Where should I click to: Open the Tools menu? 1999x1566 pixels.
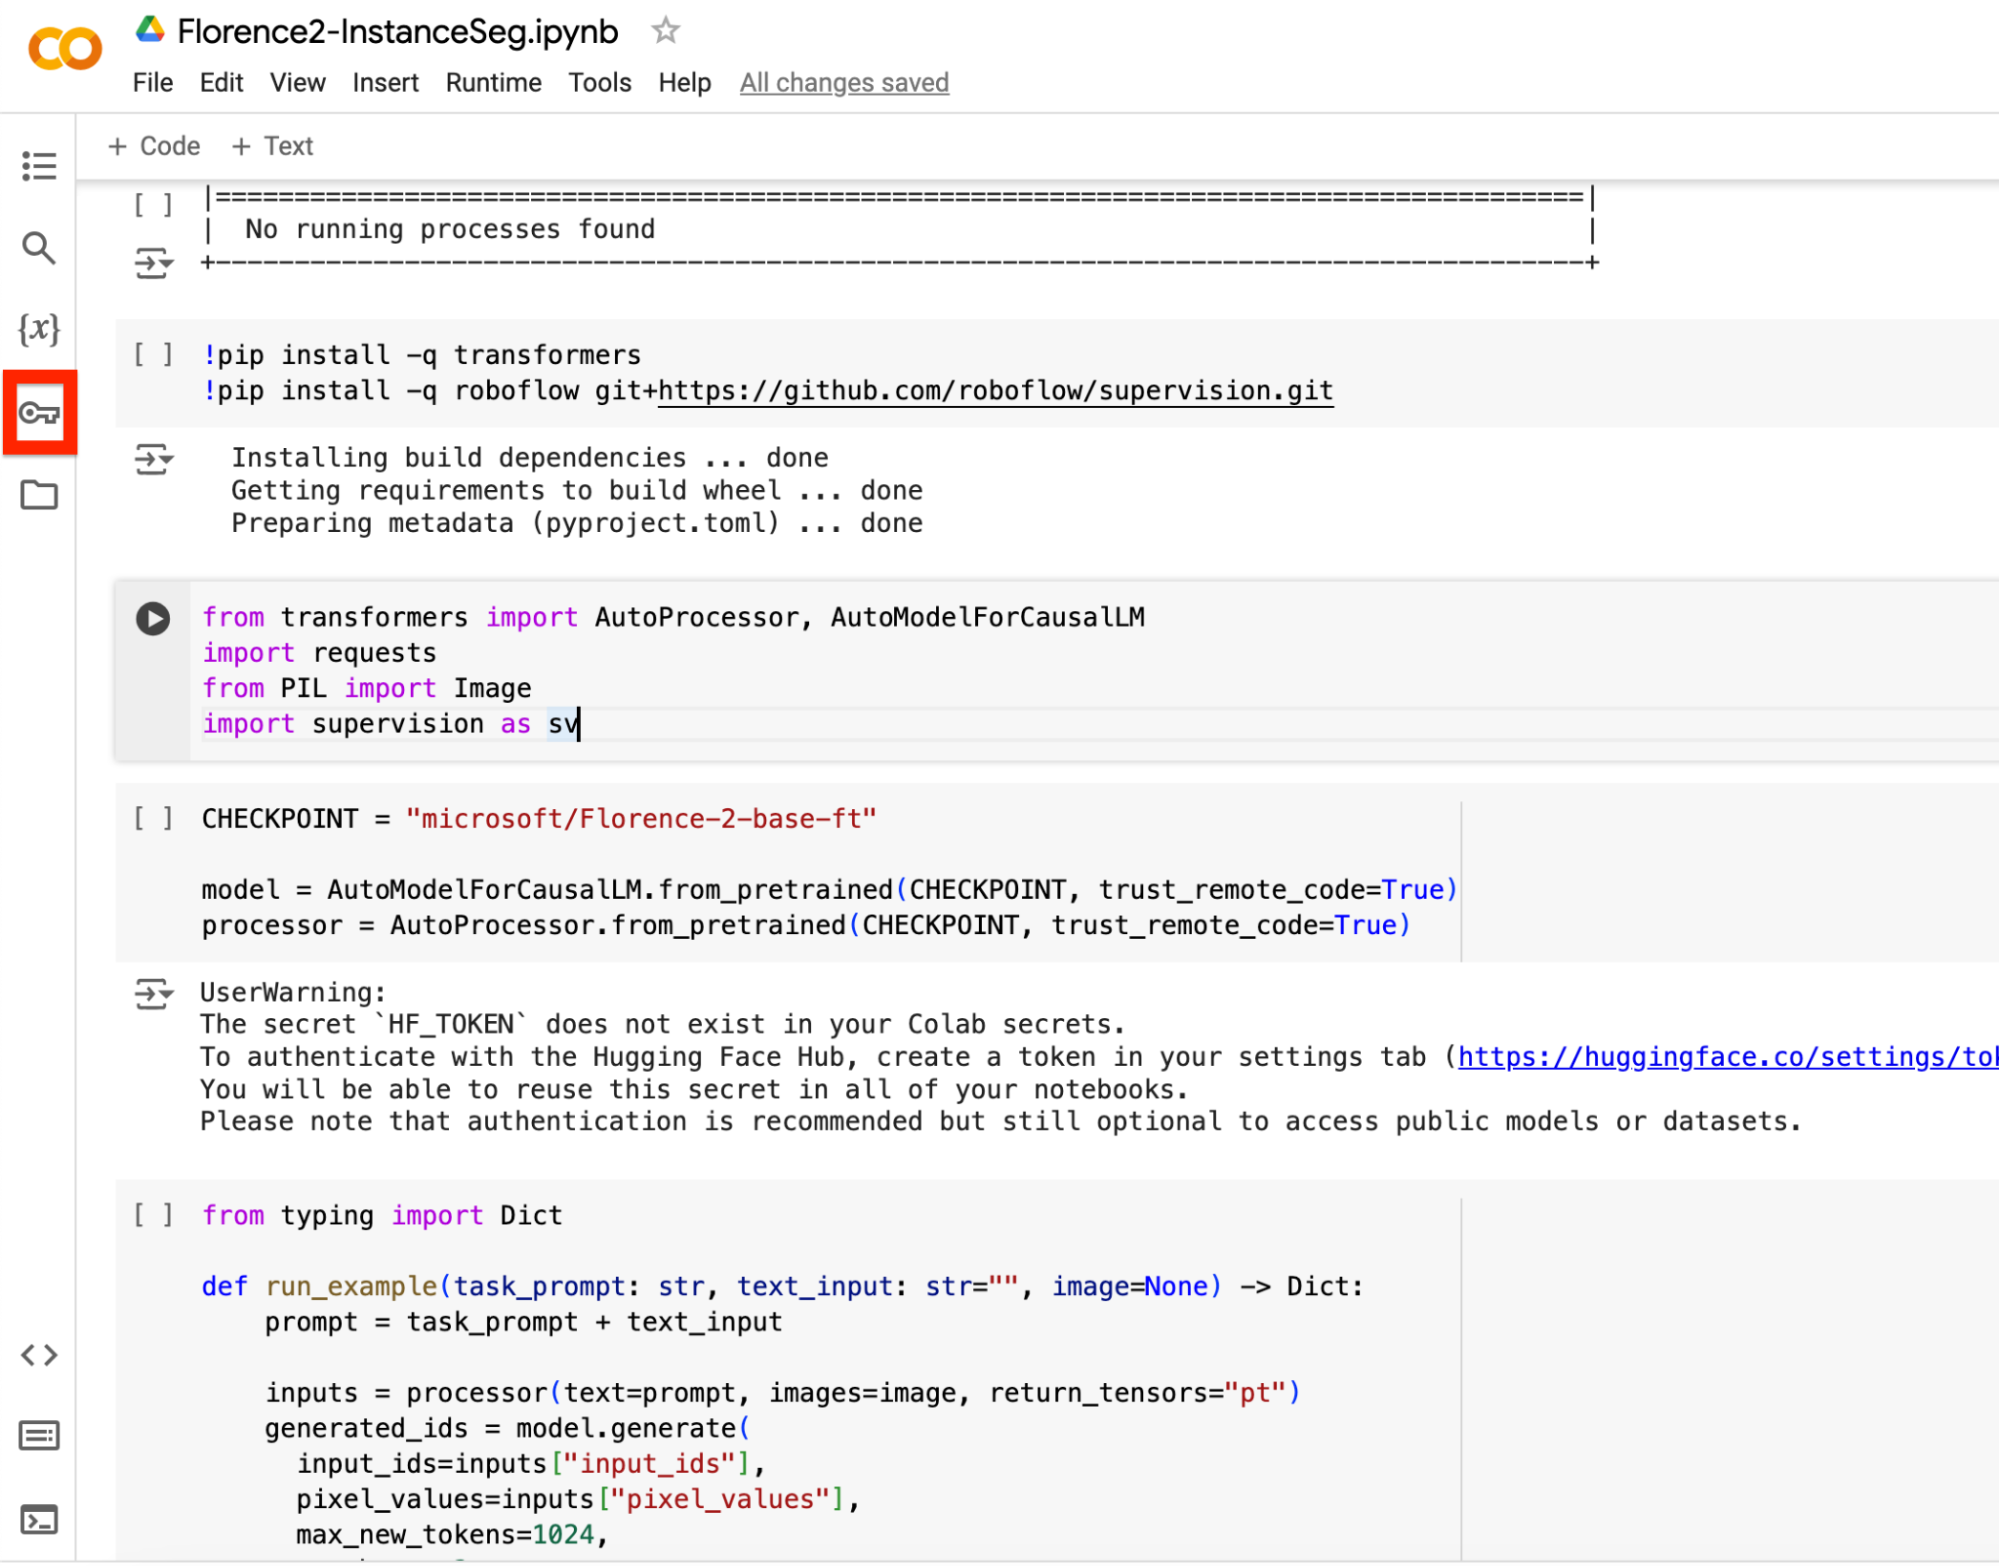pos(599,83)
